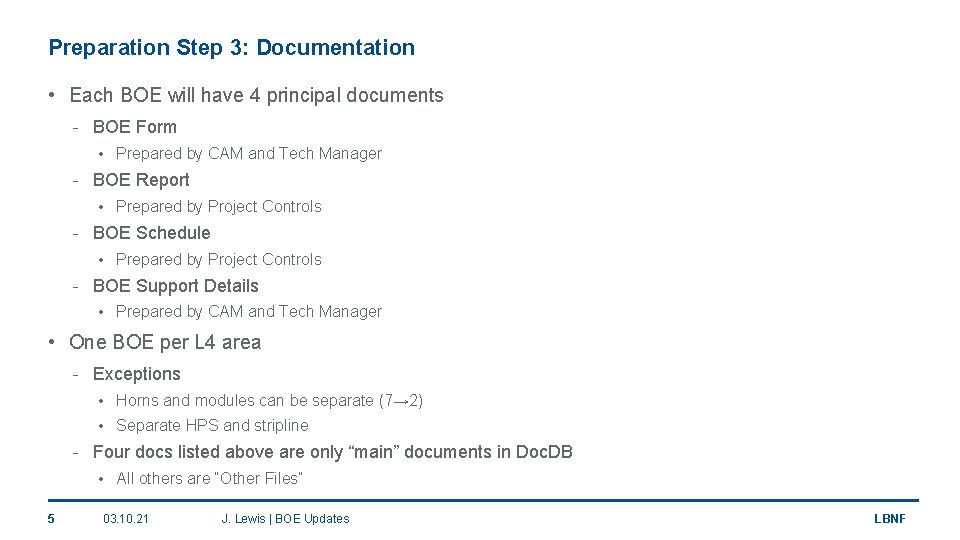Screen dimensions: 960x540
Task: Click the LBNF label in footer
Action: point(890,519)
